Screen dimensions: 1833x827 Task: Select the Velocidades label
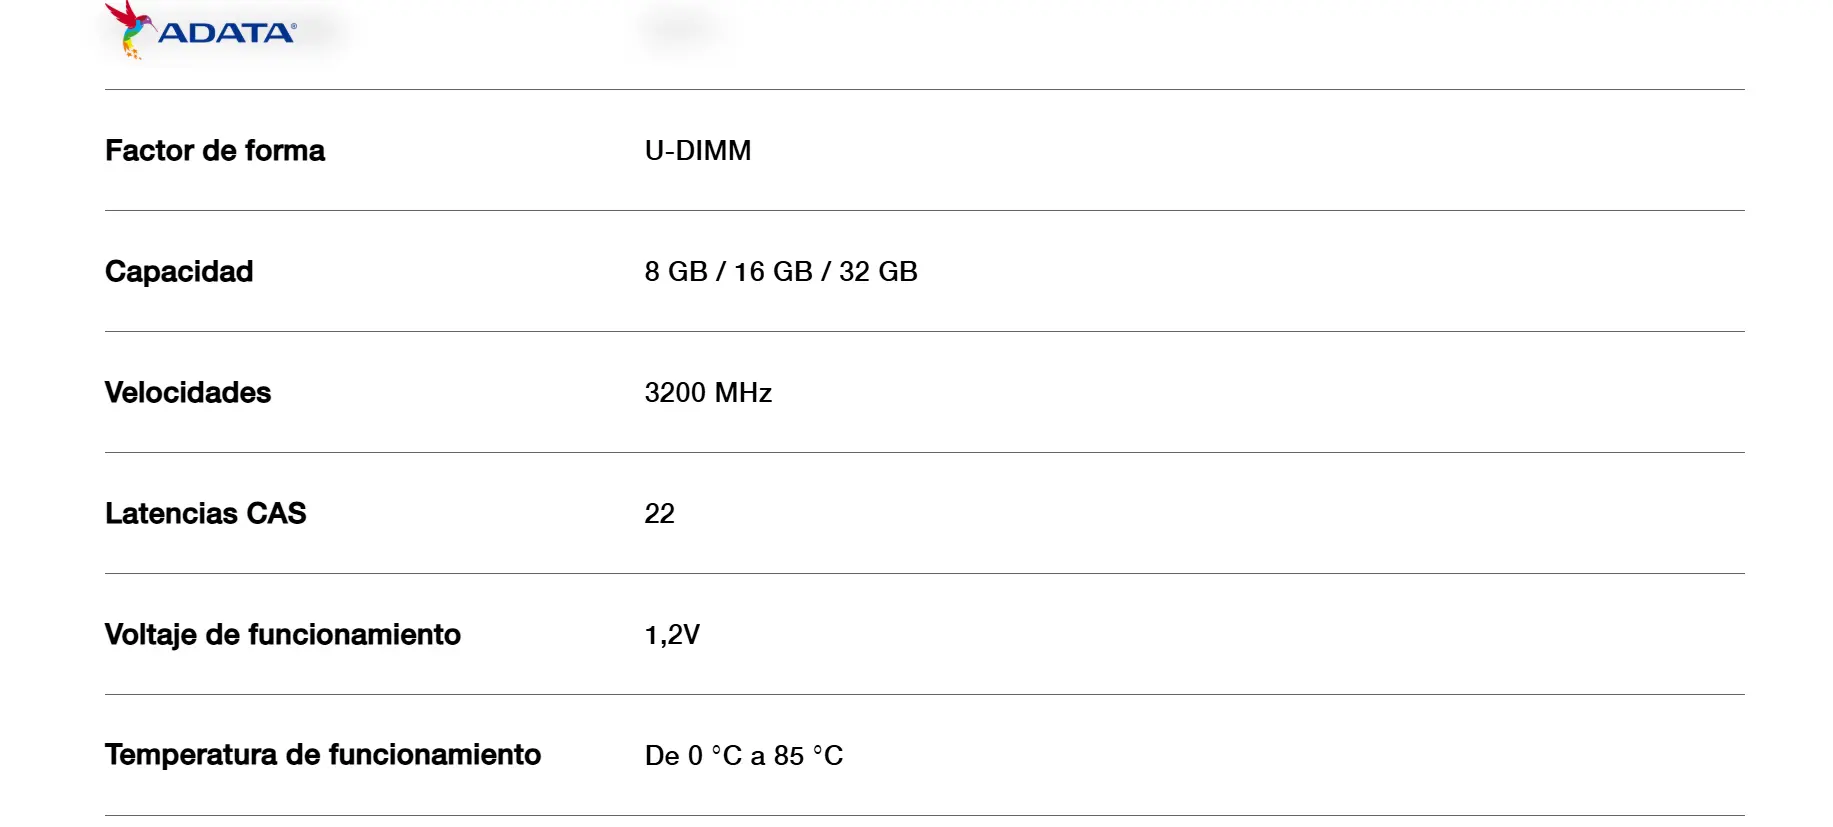coord(188,392)
